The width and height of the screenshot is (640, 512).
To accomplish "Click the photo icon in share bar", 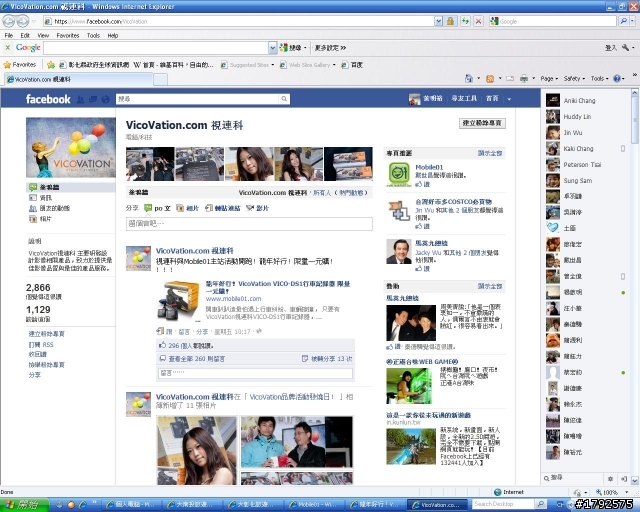I will (180, 208).
